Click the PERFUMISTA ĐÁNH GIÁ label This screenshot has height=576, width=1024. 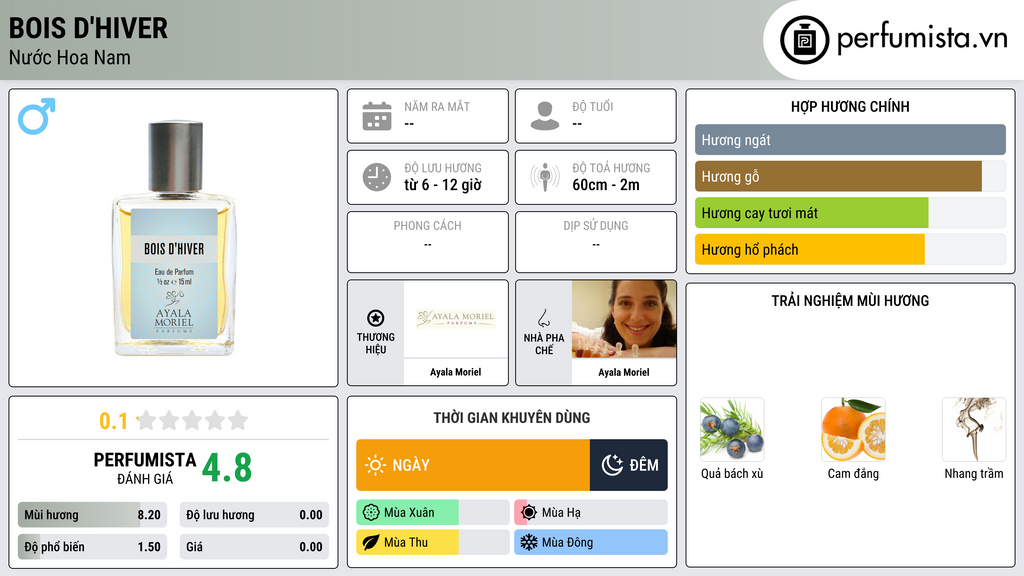tap(145, 468)
